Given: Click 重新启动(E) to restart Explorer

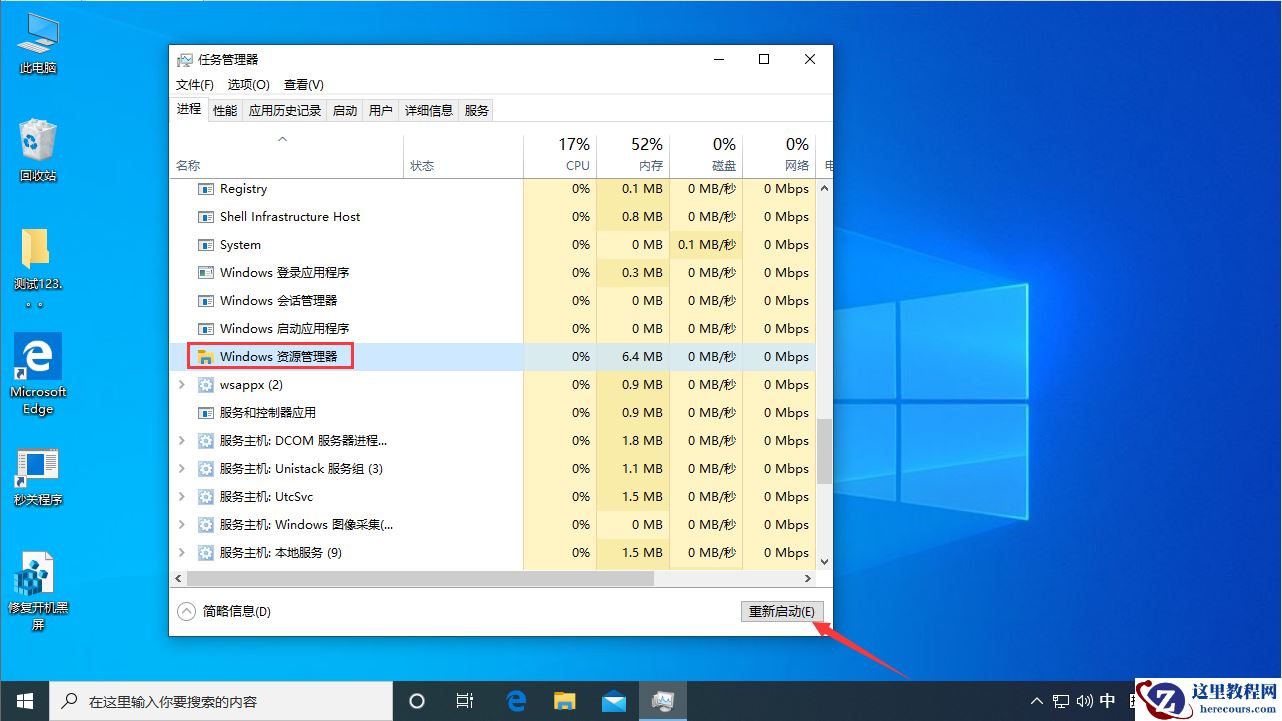Looking at the screenshot, I should pos(782,610).
